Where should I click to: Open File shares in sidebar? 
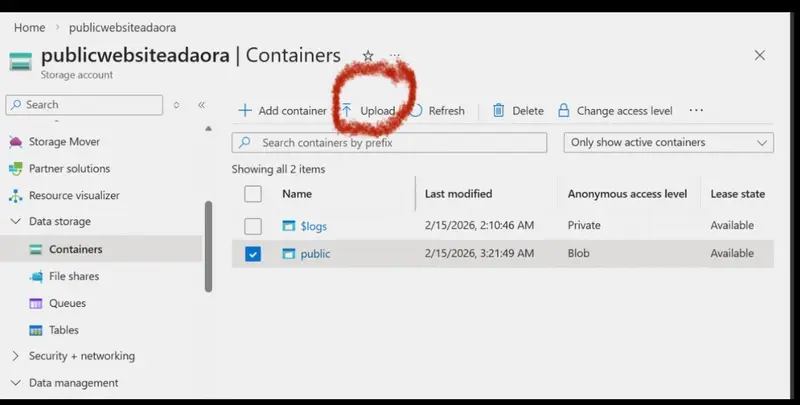pyautogui.click(x=74, y=276)
